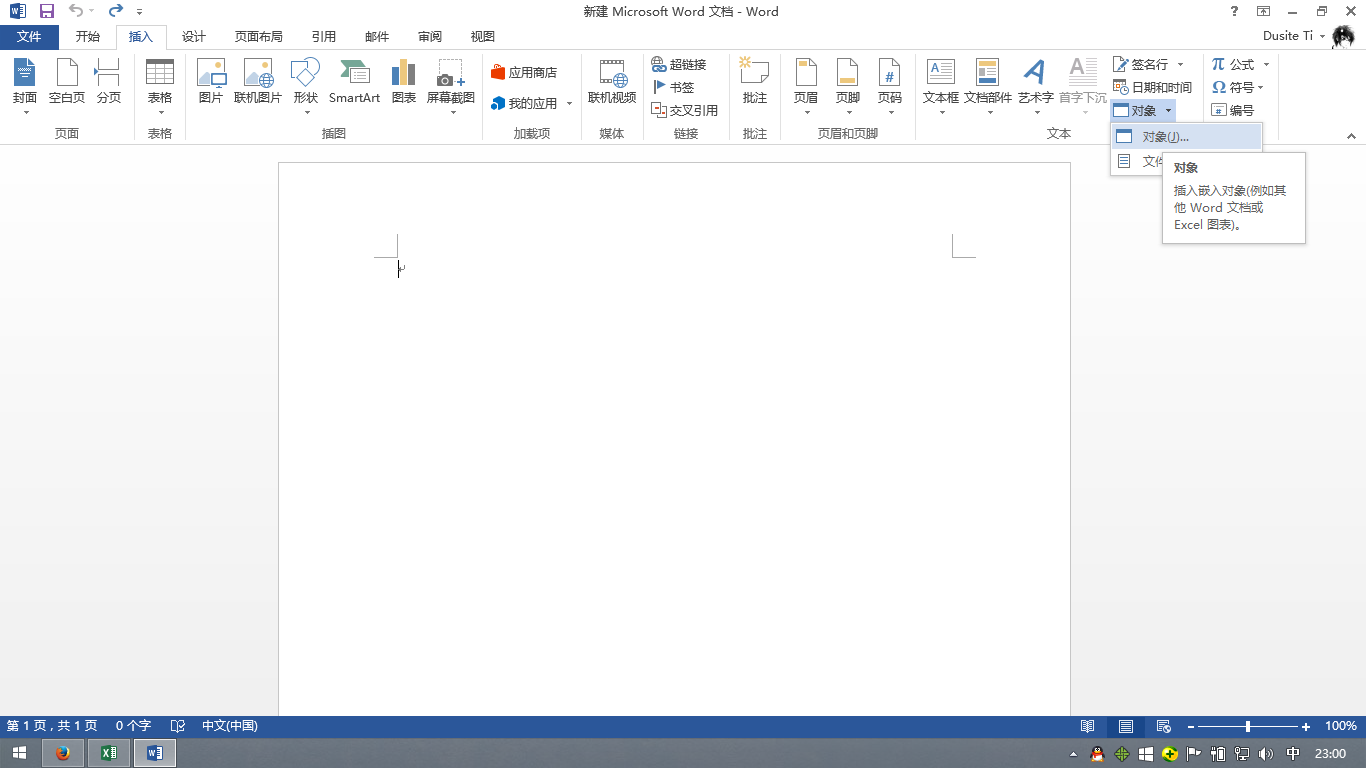
Task: Click the word count (0 个字) status
Action: click(133, 726)
